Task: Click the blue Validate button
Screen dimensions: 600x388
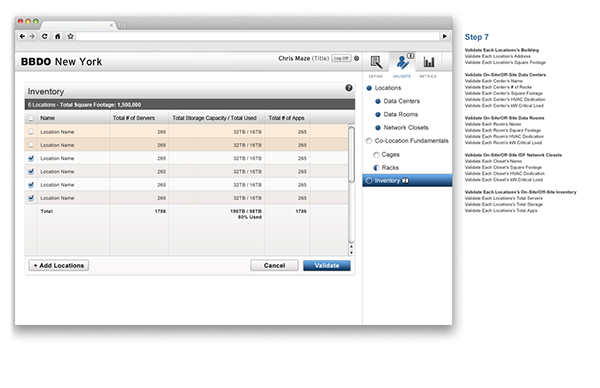Action: tap(327, 266)
